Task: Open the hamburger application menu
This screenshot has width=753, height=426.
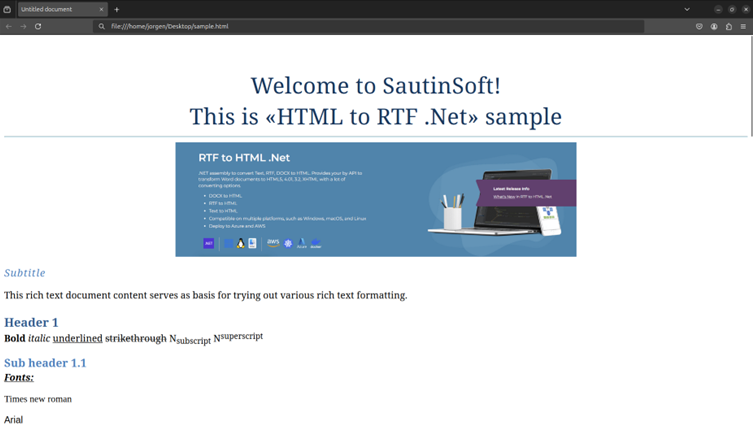Action: 743,26
